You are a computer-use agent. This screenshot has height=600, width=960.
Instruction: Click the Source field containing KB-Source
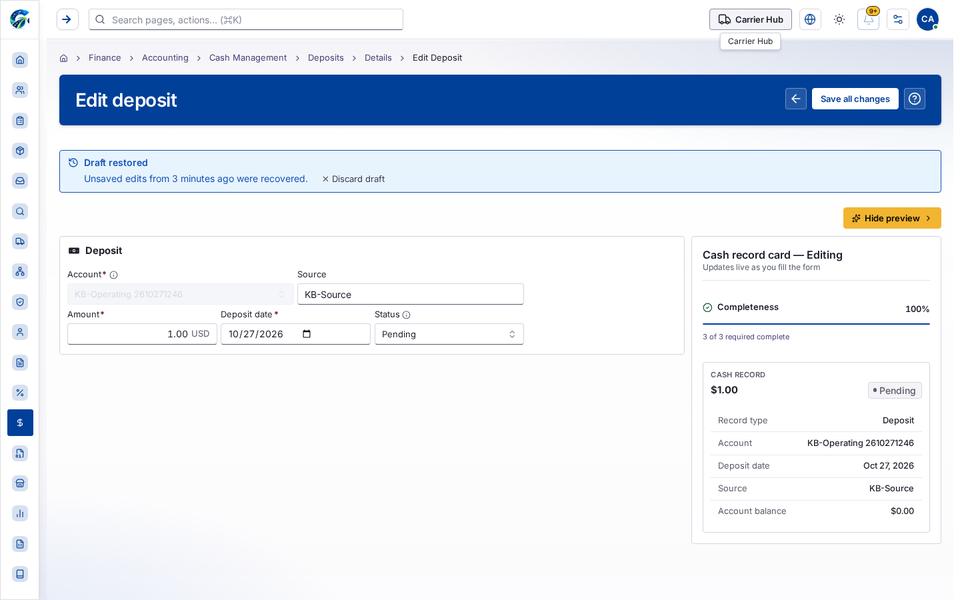pos(410,294)
